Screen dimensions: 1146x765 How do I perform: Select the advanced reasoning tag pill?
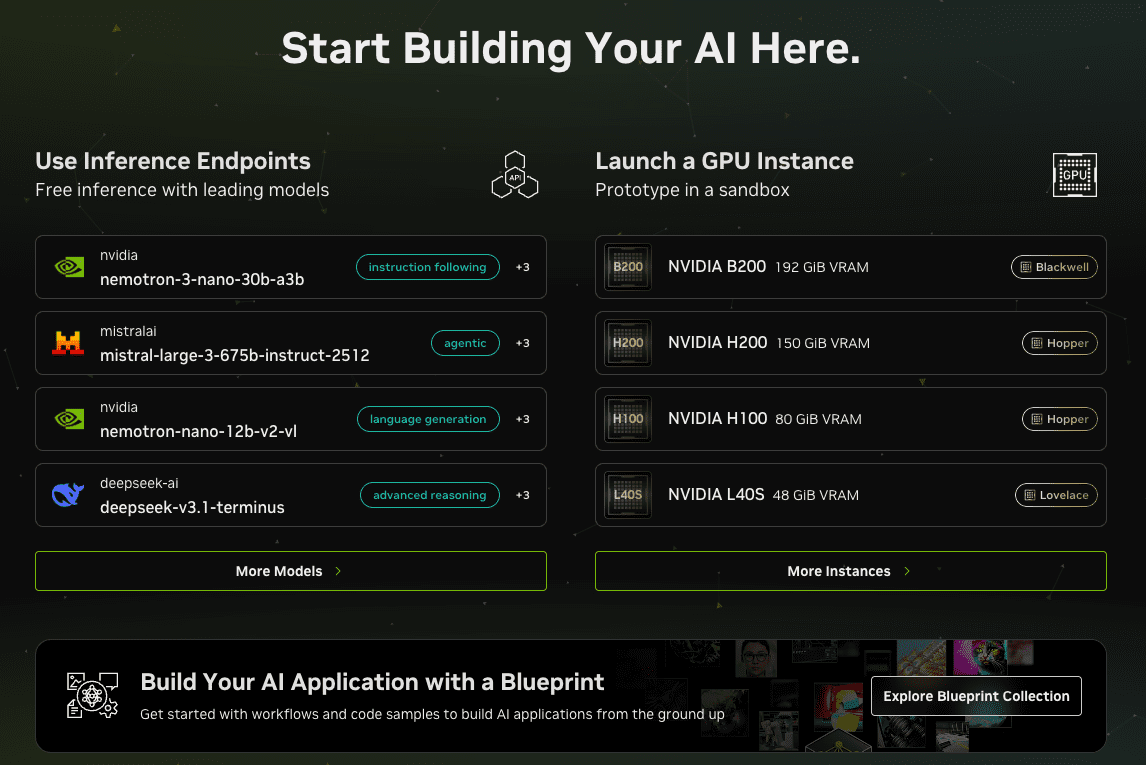[x=429, y=494]
